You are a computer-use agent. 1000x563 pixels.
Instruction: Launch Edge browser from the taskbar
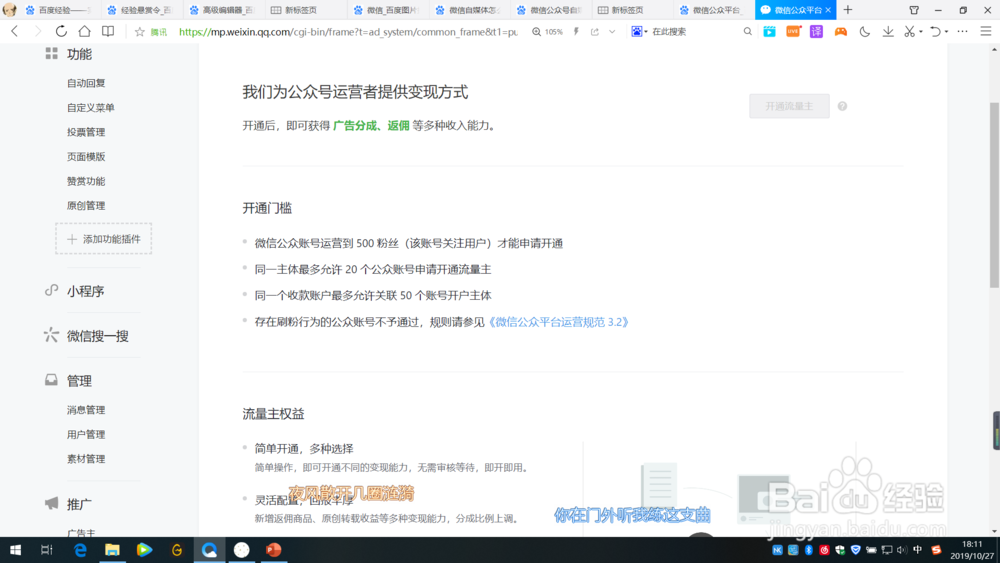pyautogui.click(x=80, y=550)
